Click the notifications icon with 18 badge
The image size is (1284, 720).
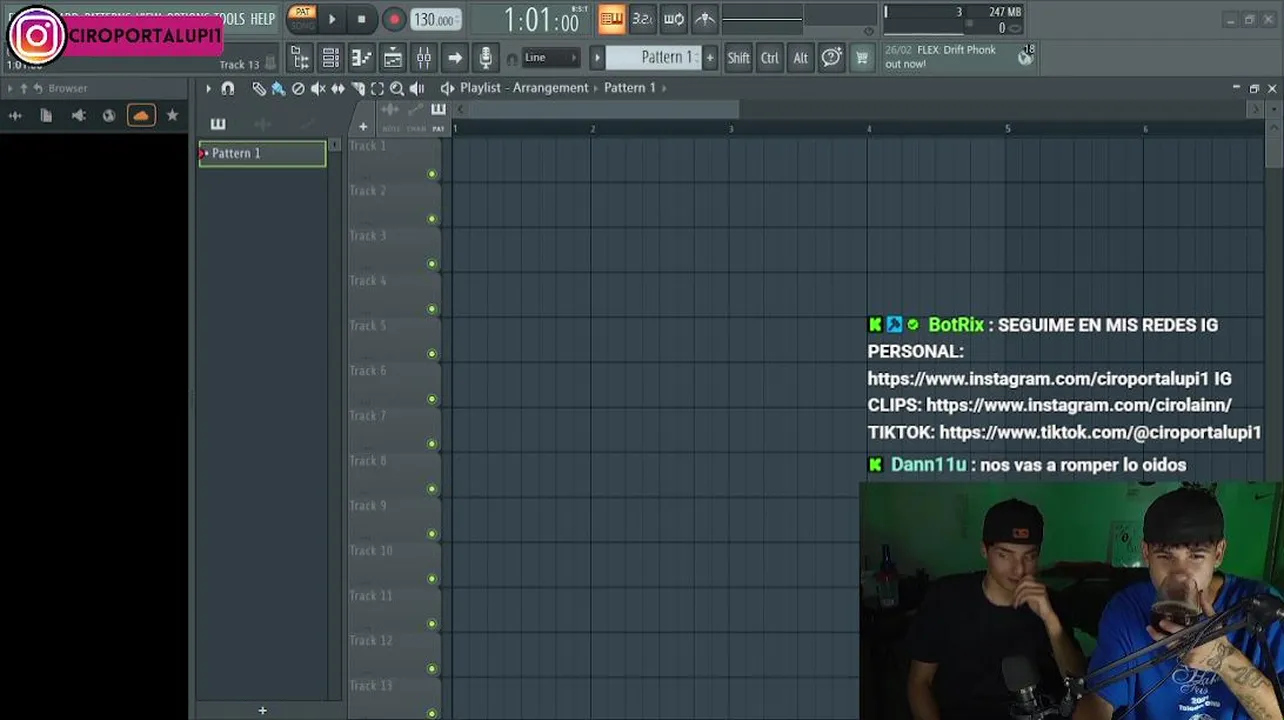click(1025, 56)
